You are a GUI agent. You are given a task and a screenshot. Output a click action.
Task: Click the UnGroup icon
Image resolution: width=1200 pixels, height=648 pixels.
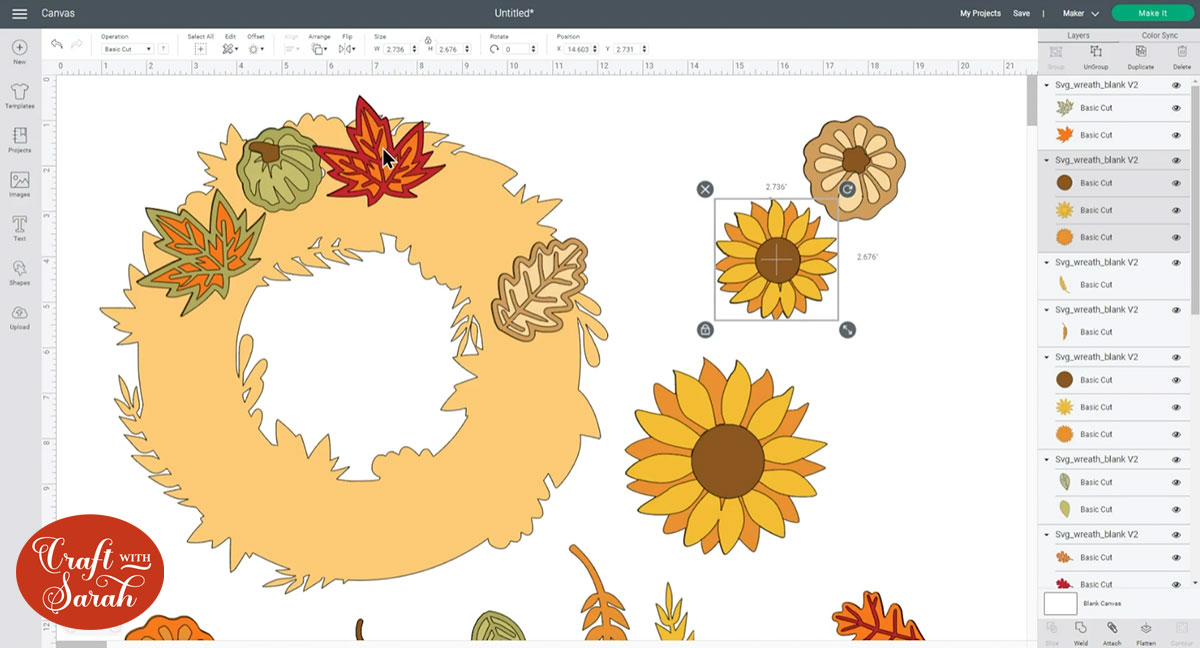pyautogui.click(x=1096, y=56)
